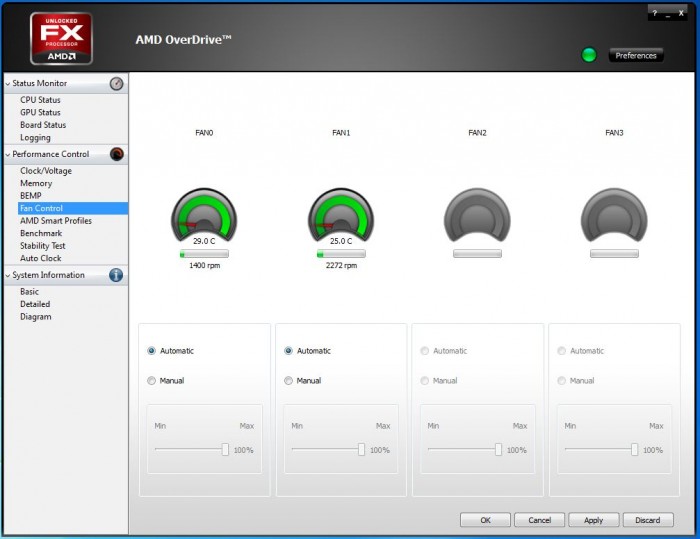The height and width of the screenshot is (539, 700).
Task: Click the 2272 rpm reading
Action: point(342,265)
